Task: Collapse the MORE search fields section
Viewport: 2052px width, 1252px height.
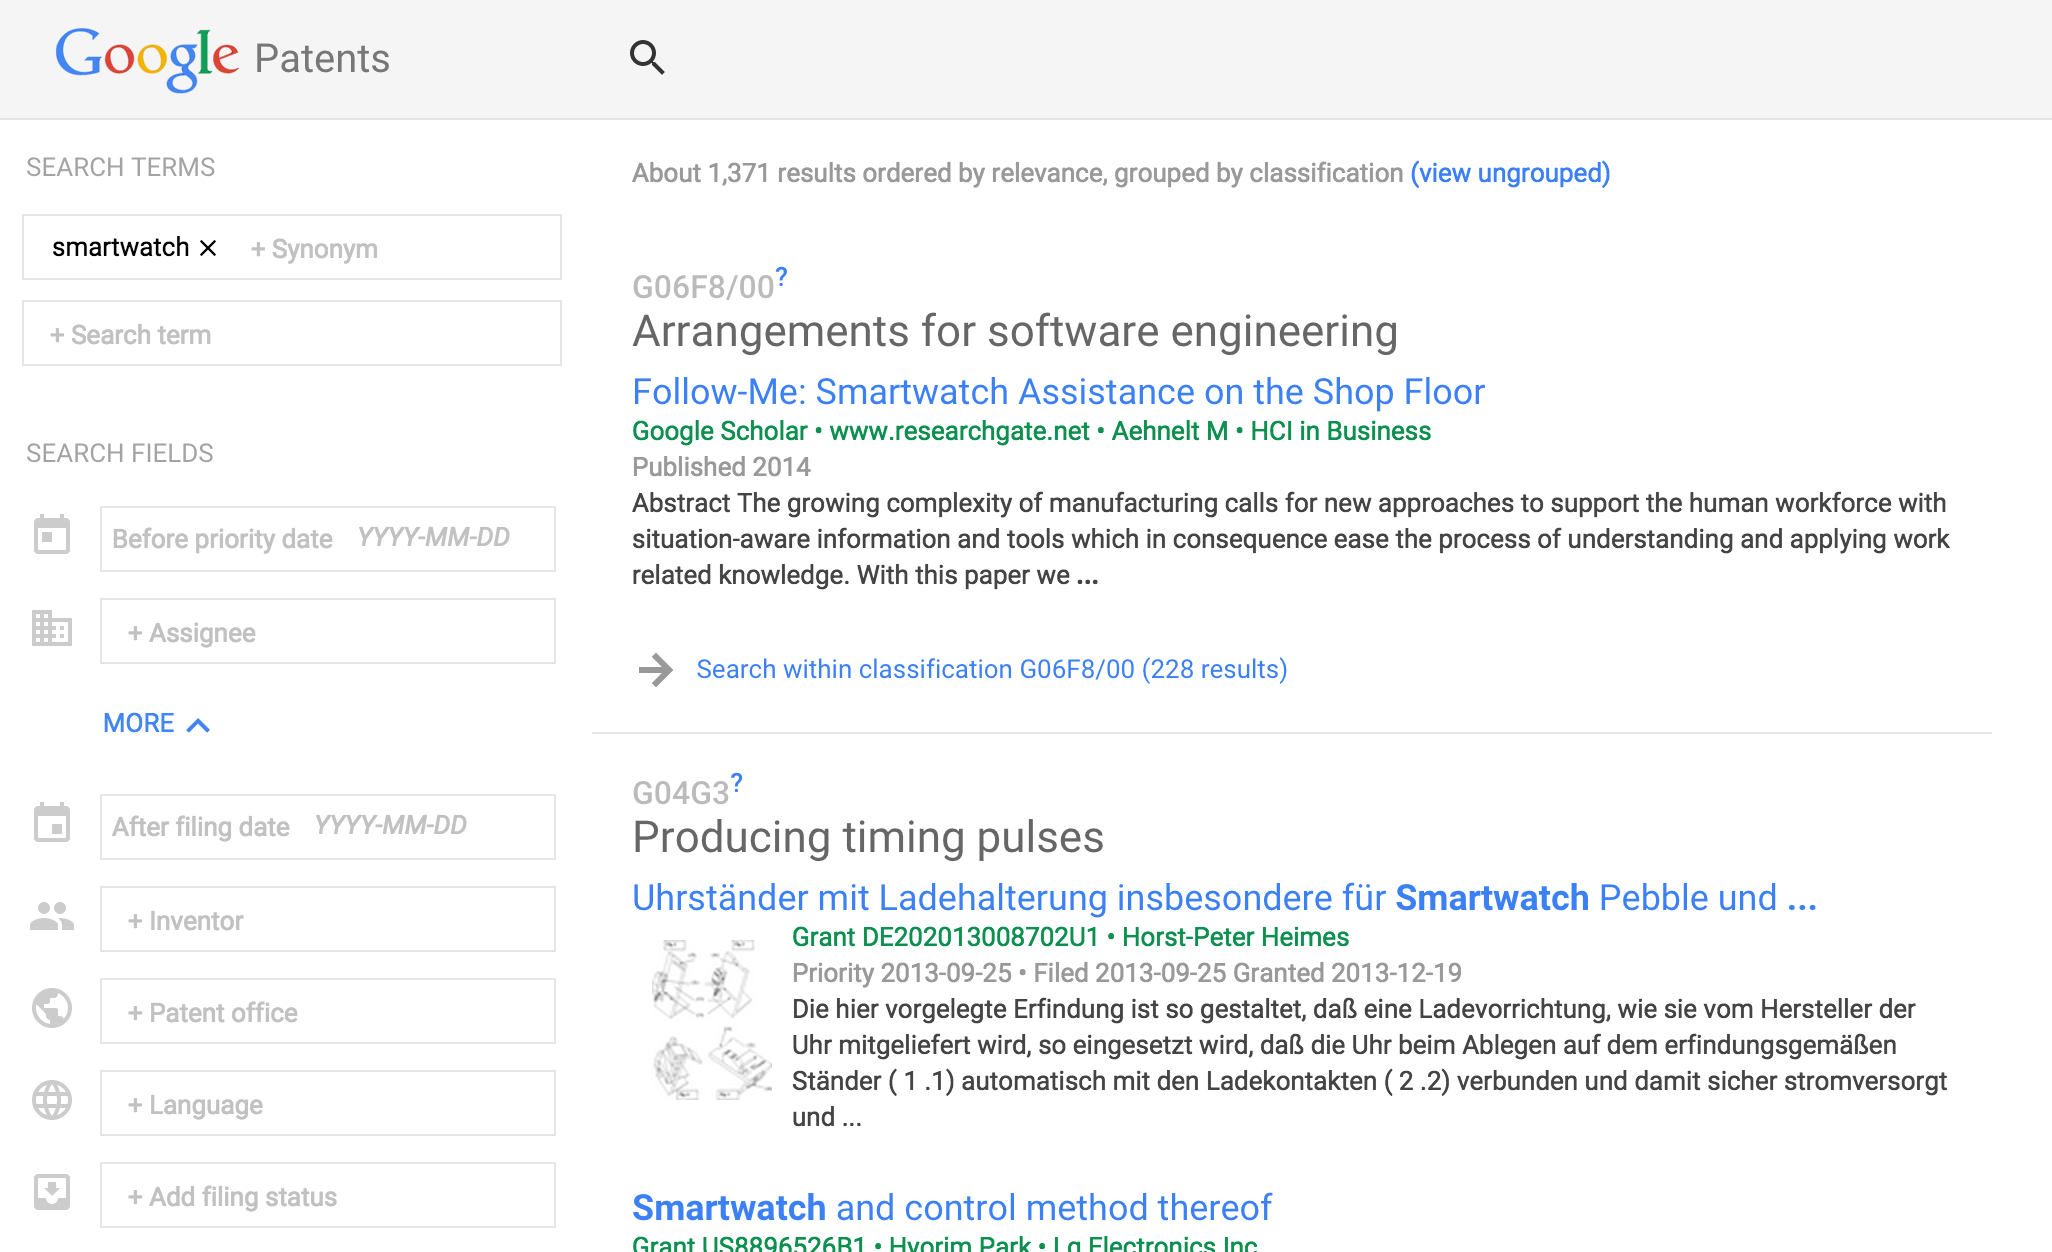Action: 156,723
